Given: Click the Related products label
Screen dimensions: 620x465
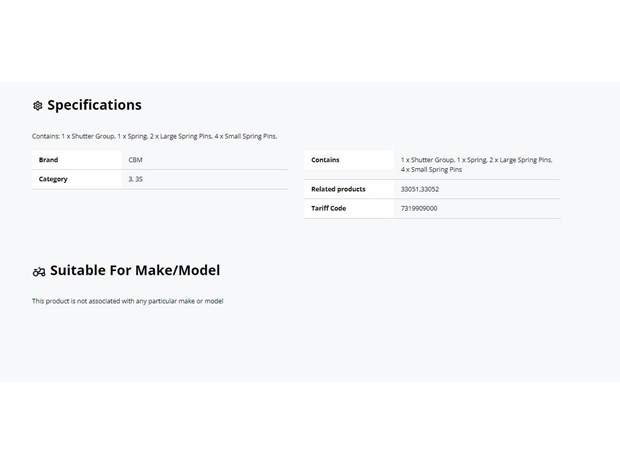Looking at the screenshot, I should 338,189.
